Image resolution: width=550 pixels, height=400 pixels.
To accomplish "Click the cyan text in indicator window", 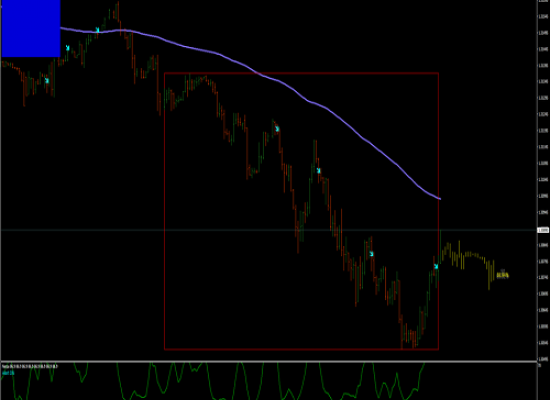I will coord(8,373).
